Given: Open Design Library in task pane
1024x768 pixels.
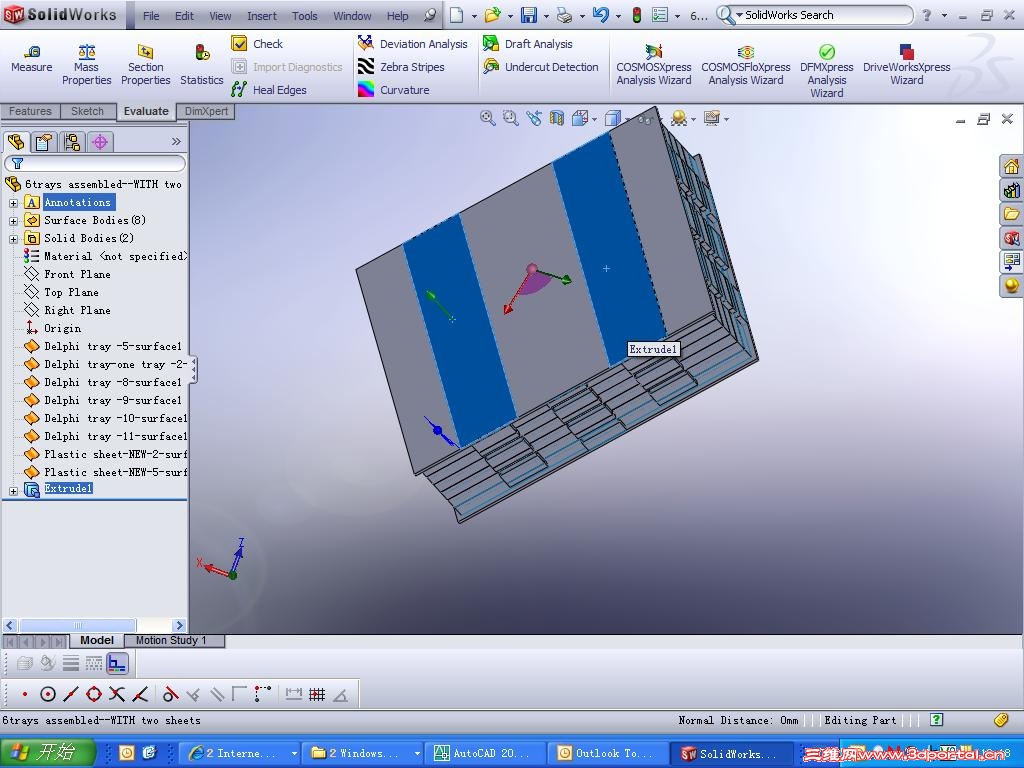Looking at the screenshot, I should coord(1012,190).
